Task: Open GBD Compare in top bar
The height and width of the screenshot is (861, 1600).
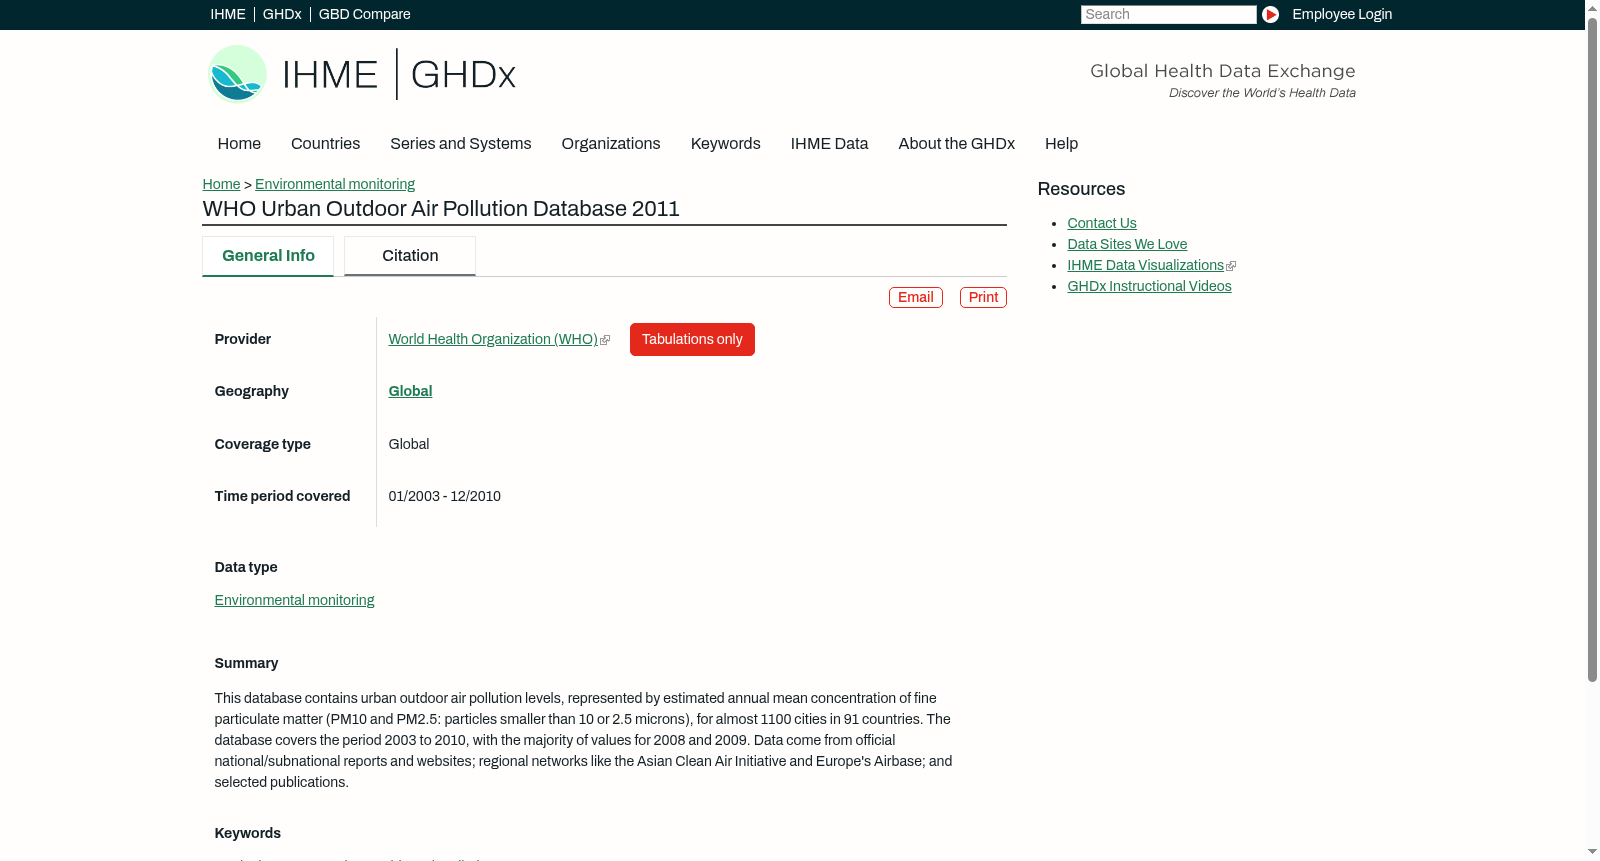Action: click(365, 14)
